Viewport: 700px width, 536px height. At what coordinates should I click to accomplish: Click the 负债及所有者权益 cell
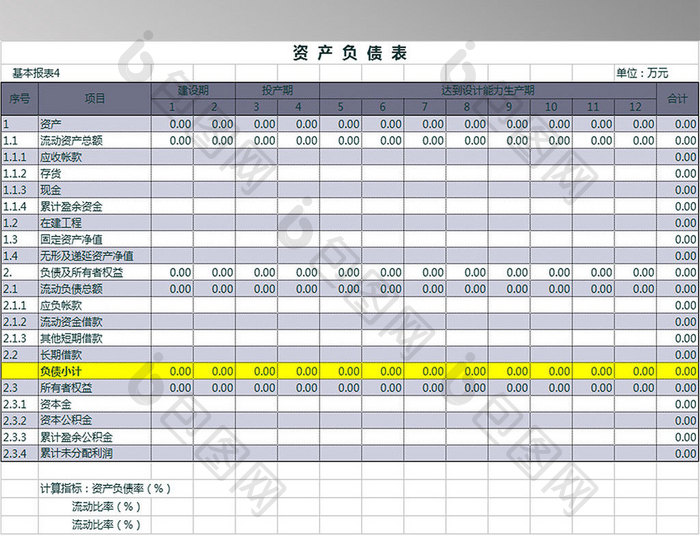82,272
